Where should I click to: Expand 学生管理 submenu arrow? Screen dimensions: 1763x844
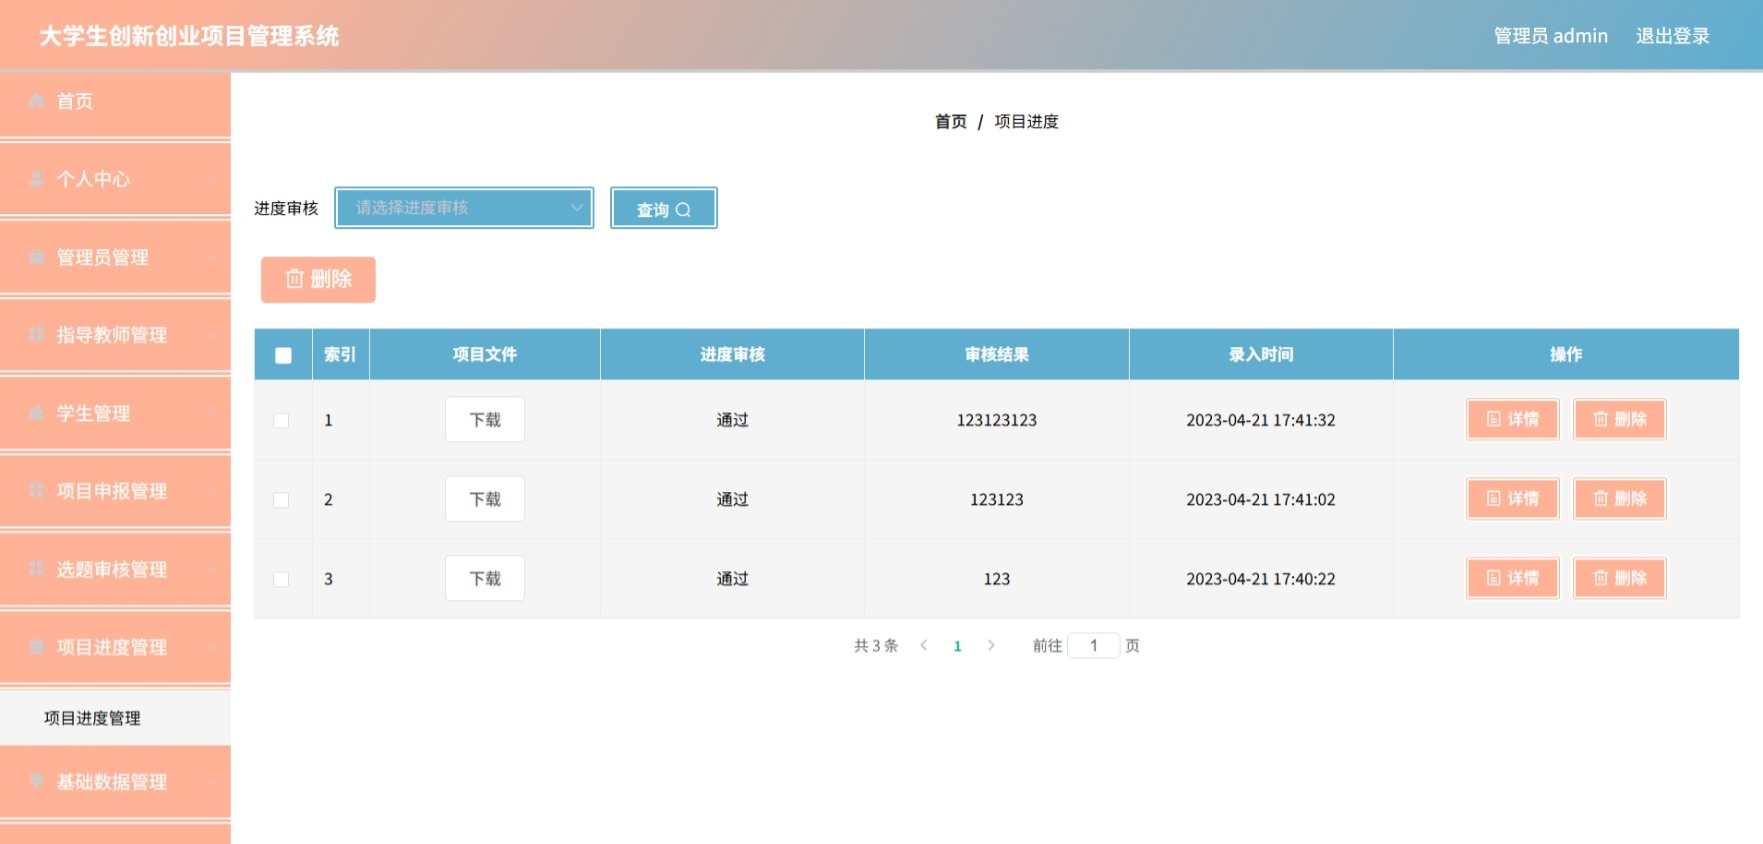(x=212, y=414)
